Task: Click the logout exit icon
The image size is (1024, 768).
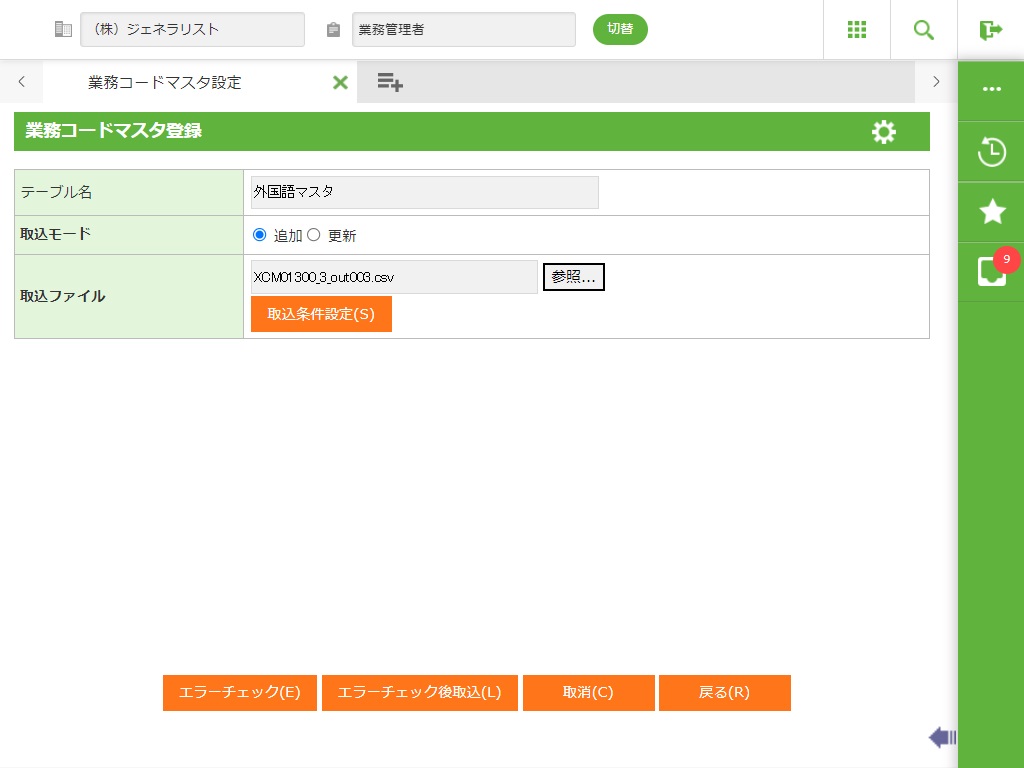Action: [x=990, y=29]
